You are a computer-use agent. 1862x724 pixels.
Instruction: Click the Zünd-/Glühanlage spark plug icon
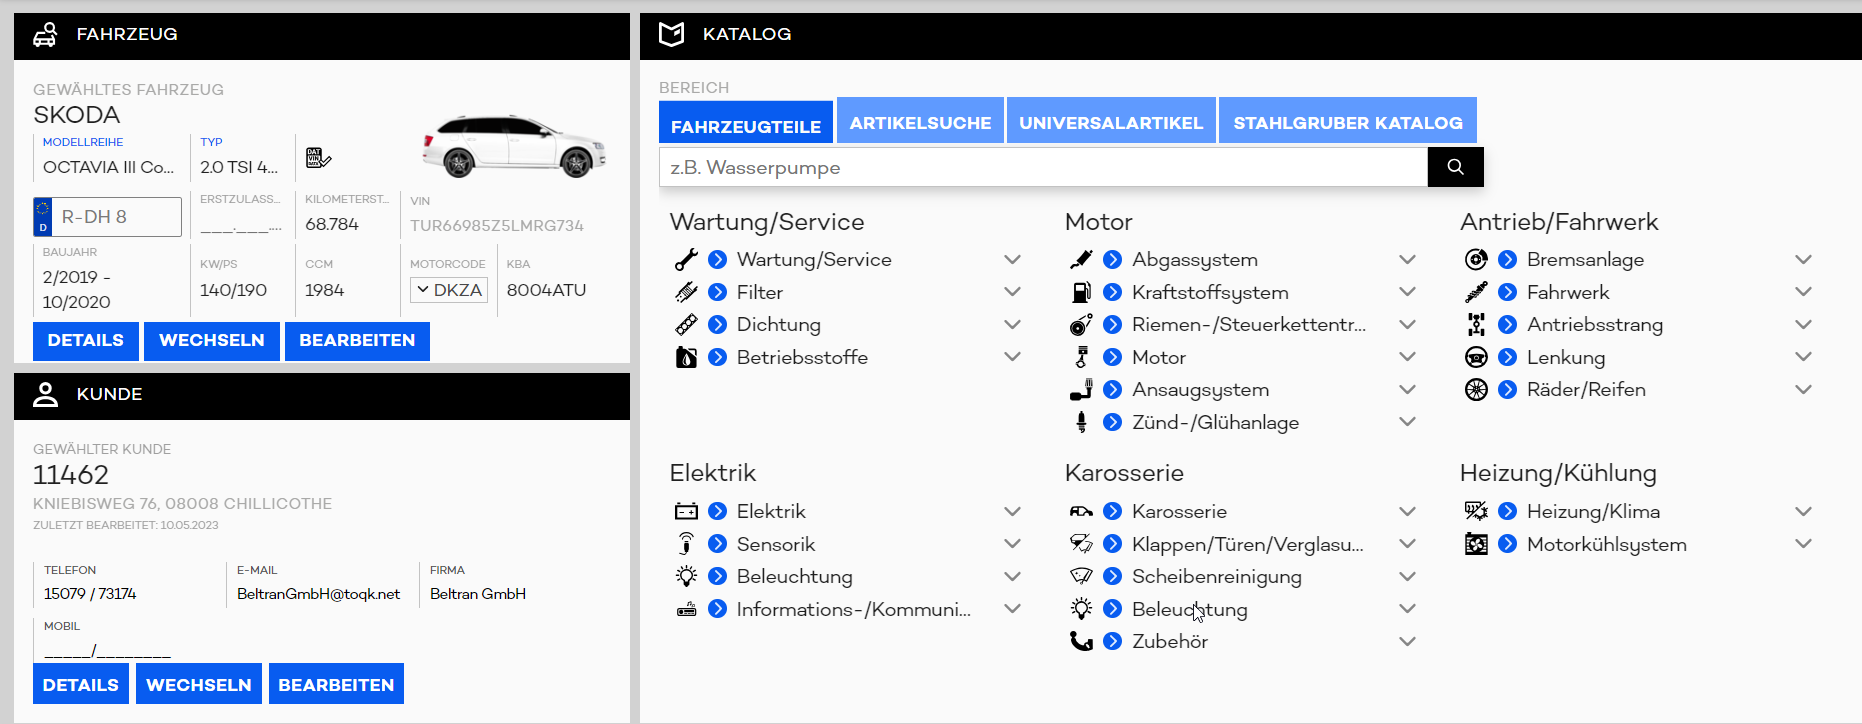(x=1081, y=422)
